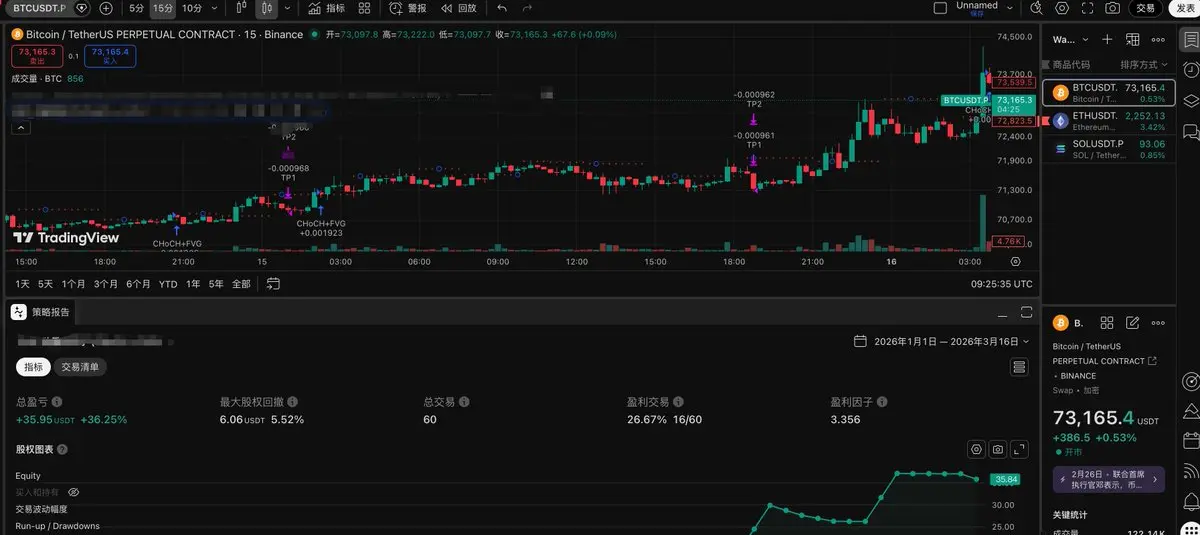The height and width of the screenshot is (535, 1200).
Task: Add symbol to watchlist plus icon
Action: point(1107,40)
